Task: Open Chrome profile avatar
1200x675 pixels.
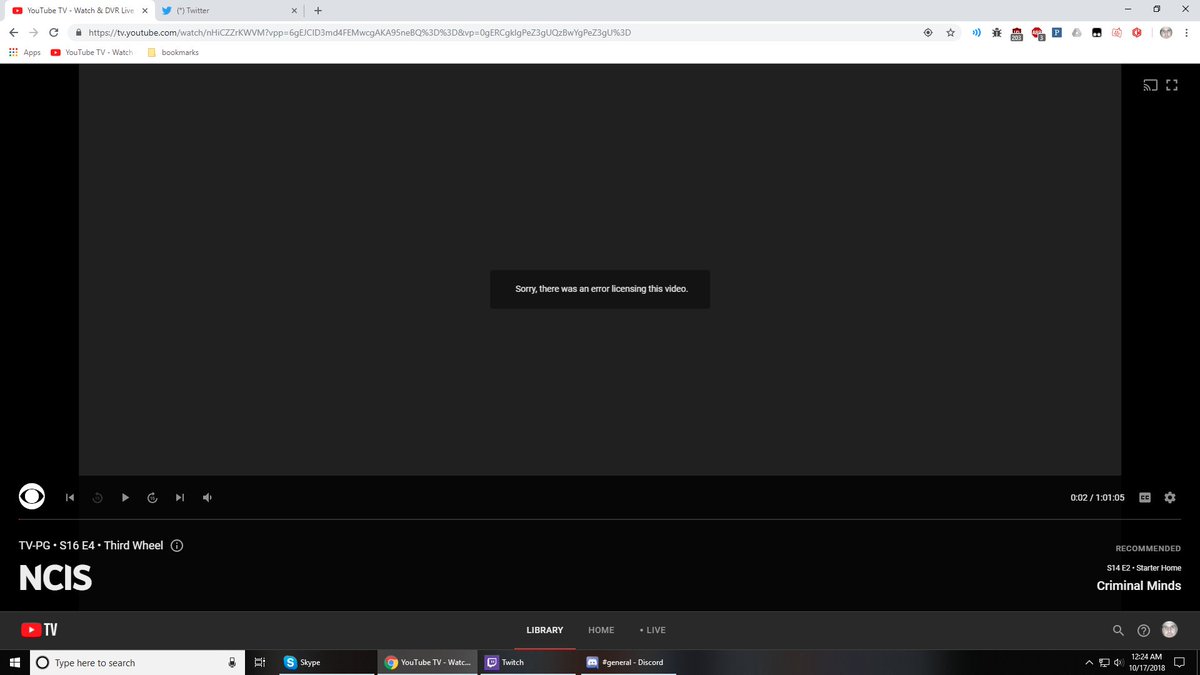Action: point(1166,32)
